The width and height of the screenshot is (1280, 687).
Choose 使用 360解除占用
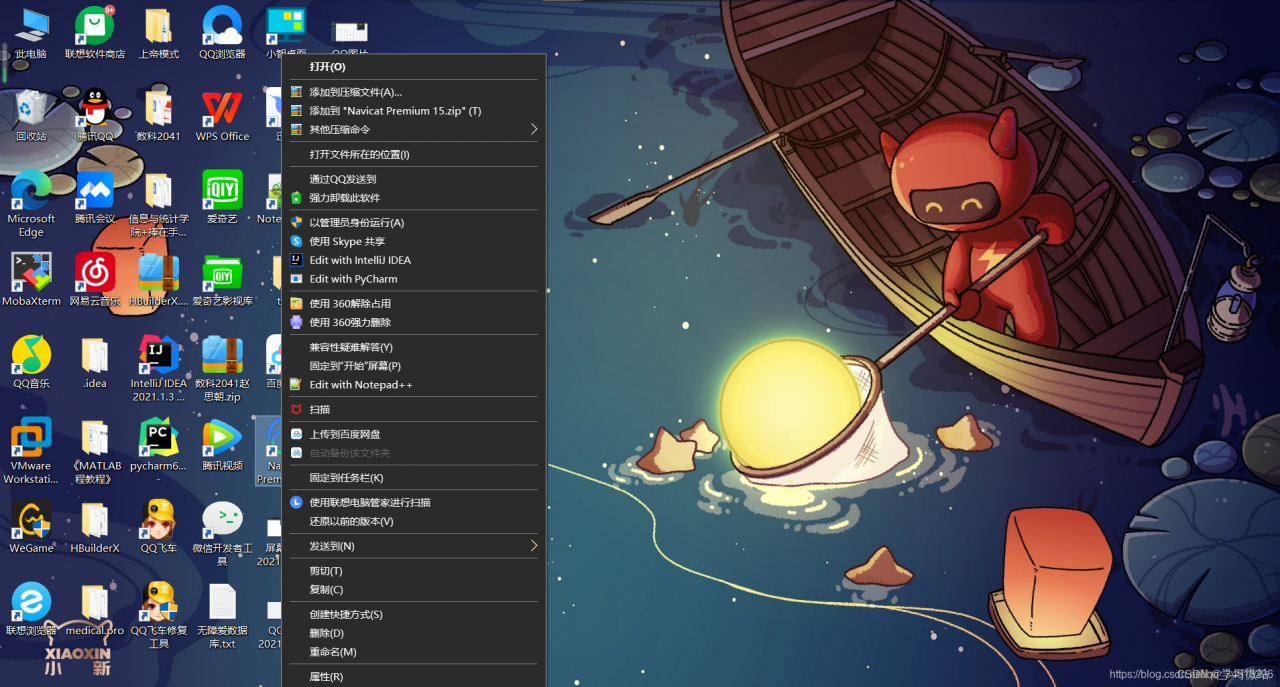pos(414,303)
